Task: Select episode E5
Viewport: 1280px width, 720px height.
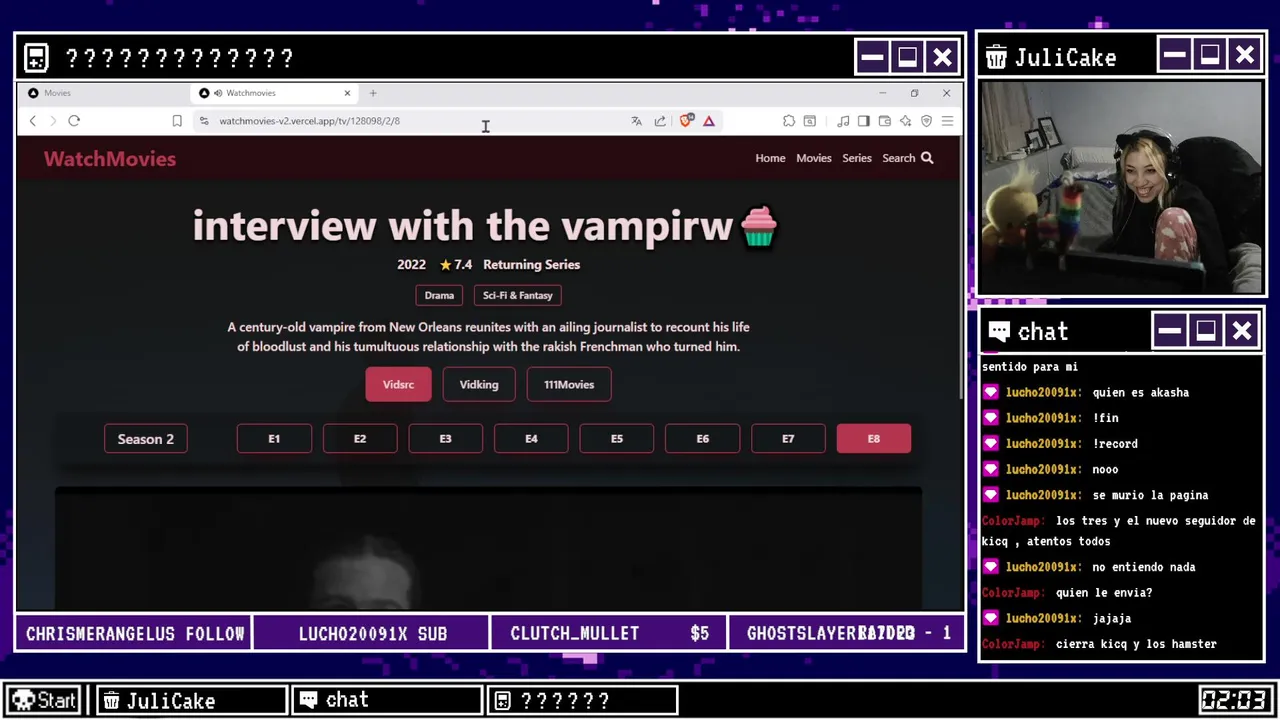Action: [x=617, y=439]
